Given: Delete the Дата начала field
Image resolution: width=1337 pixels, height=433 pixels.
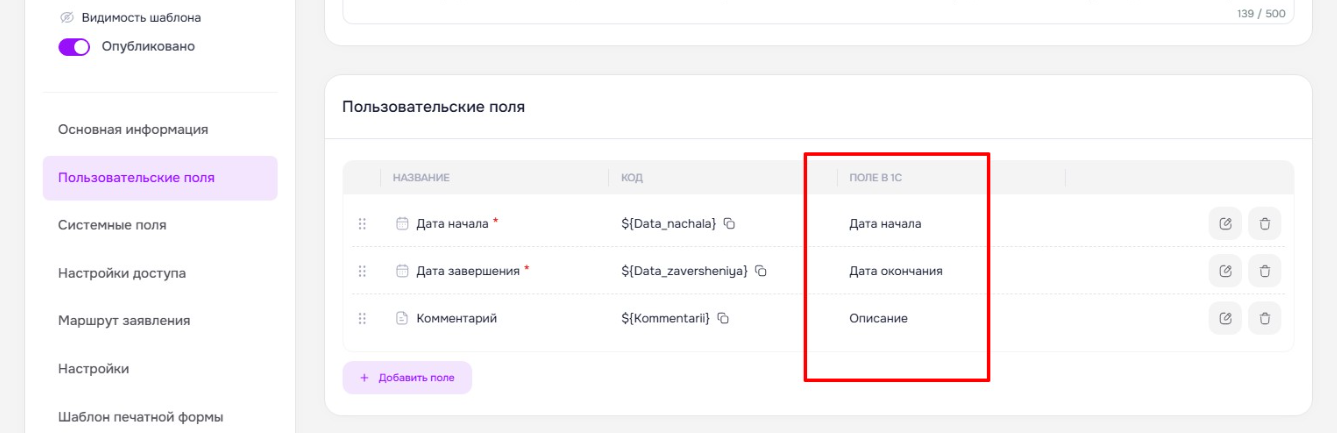Looking at the screenshot, I should pyautogui.click(x=1264, y=223).
